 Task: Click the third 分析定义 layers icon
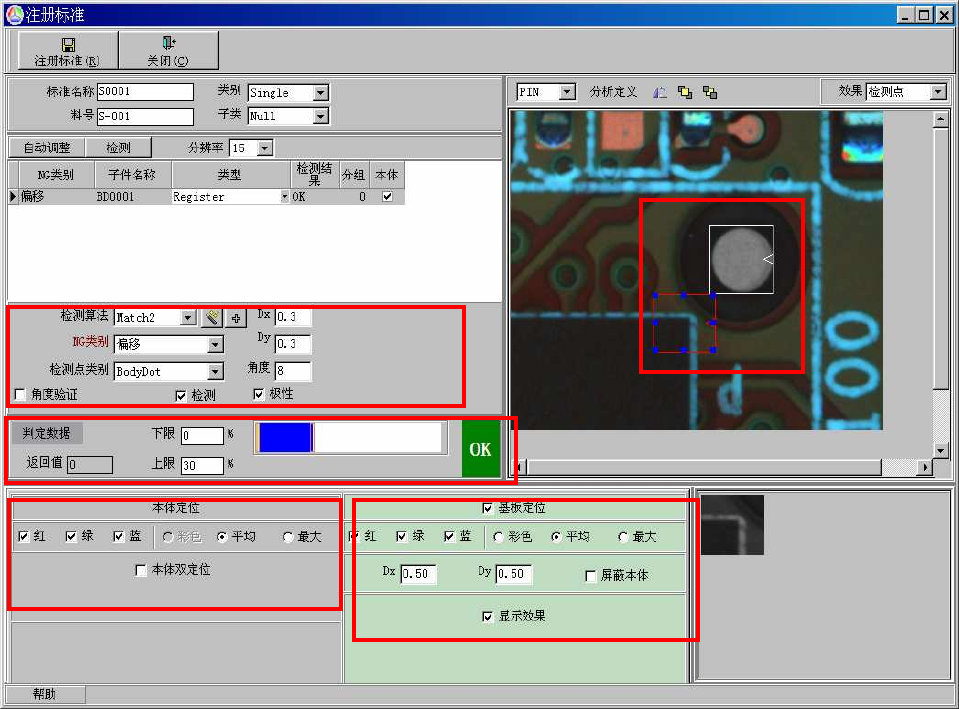click(710, 92)
